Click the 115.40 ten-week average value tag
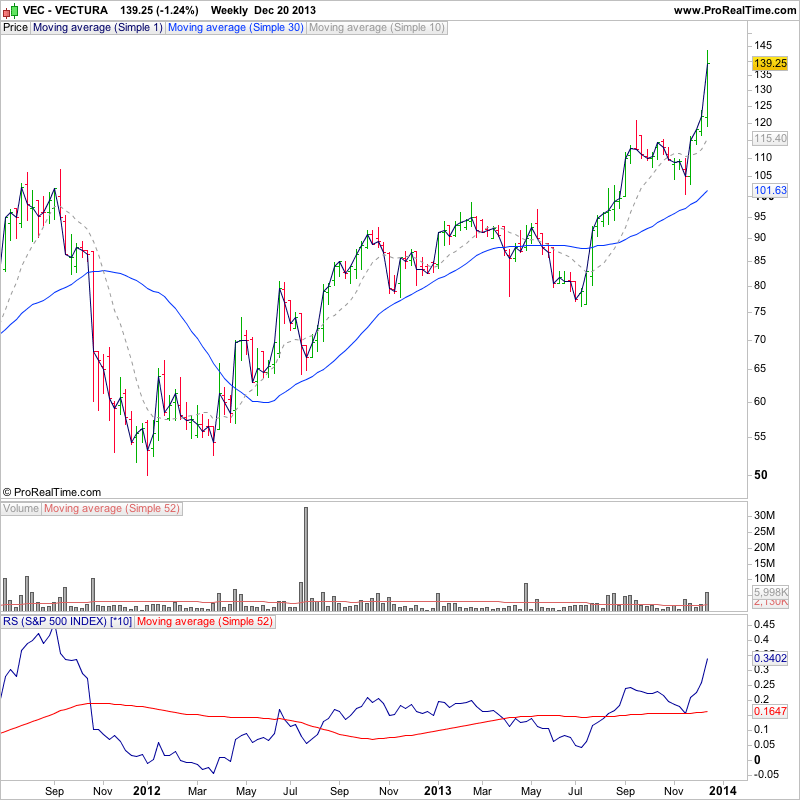Viewport: 800px width, 800px height. 770,138
